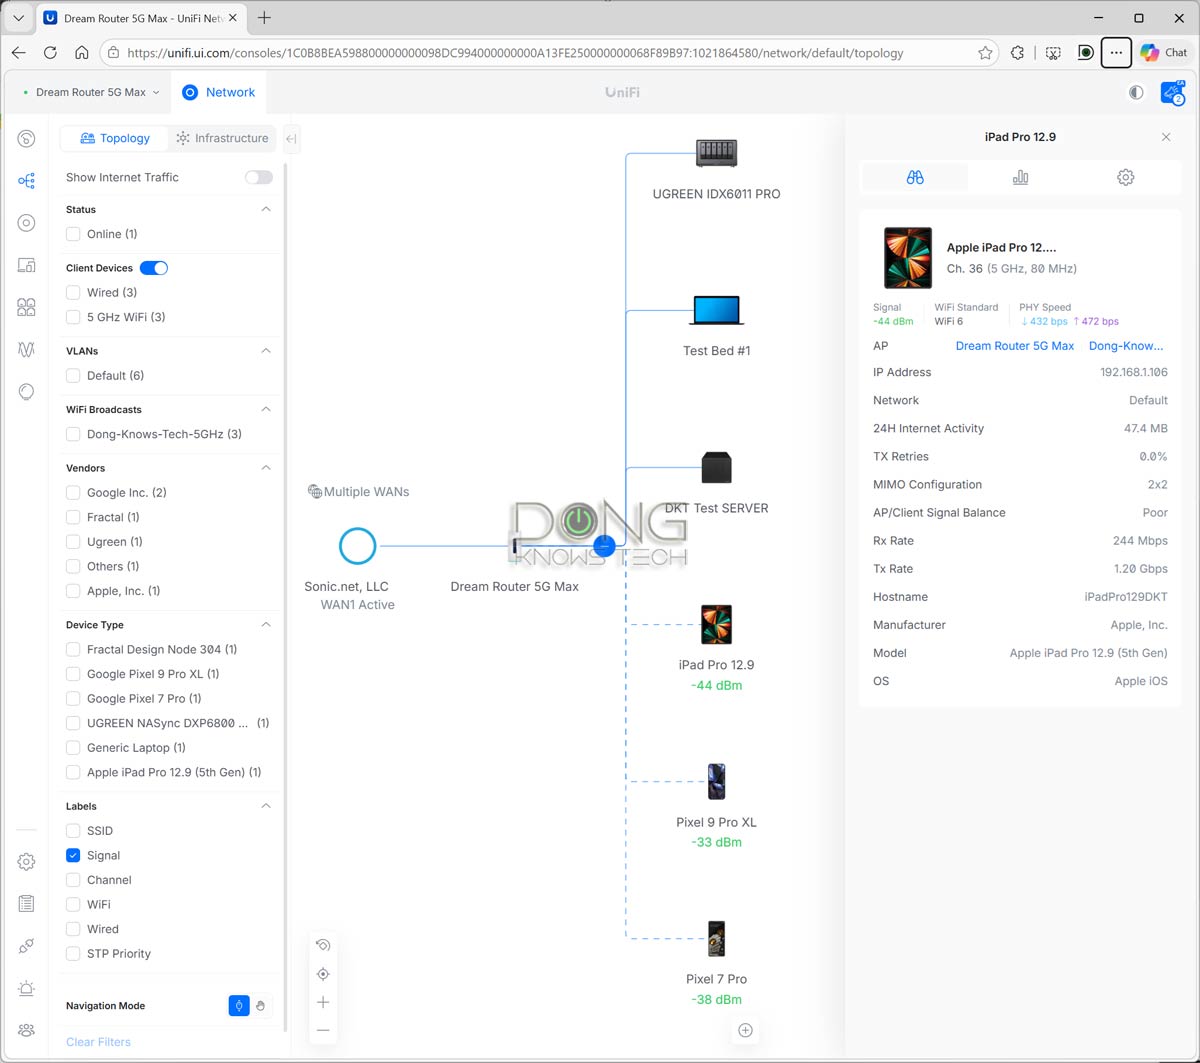Screen dimensions: 1200x1063
Task: Turn off the Client Devices toggle
Action: pyautogui.click(x=154, y=268)
